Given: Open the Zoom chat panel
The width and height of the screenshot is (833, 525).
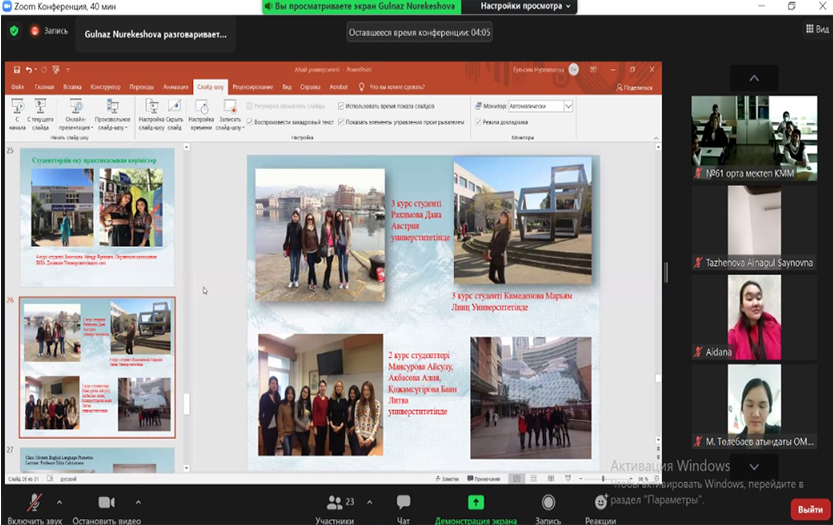Looking at the screenshot, I should (403, 502).
